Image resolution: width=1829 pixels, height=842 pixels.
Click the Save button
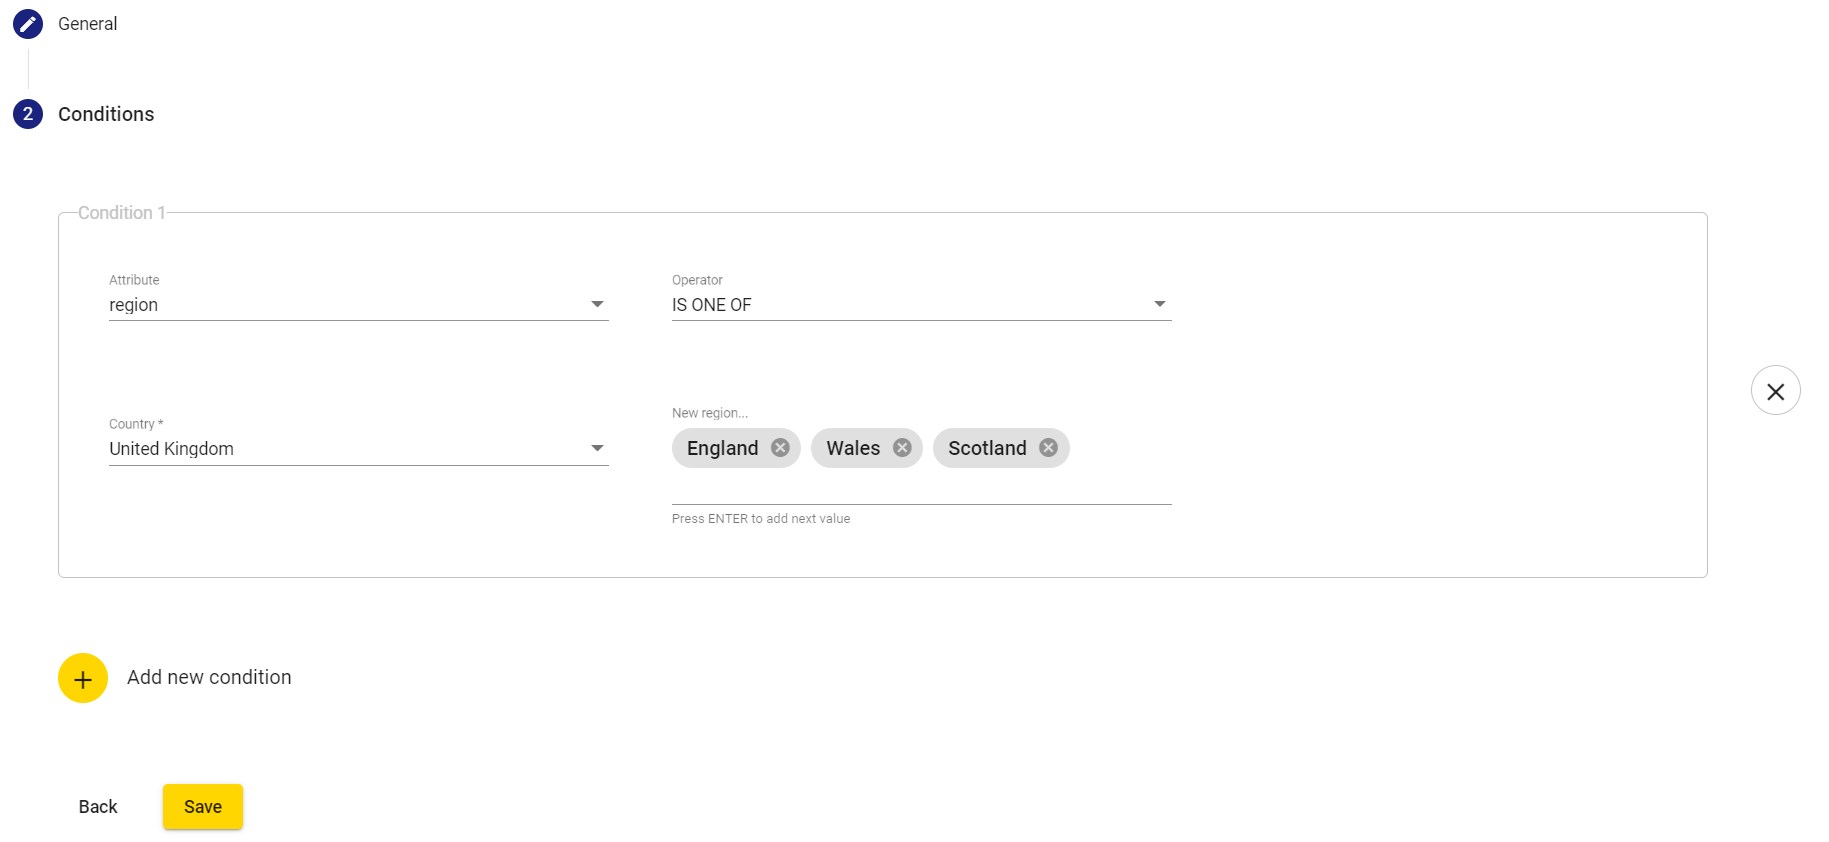tap(203, 807)
